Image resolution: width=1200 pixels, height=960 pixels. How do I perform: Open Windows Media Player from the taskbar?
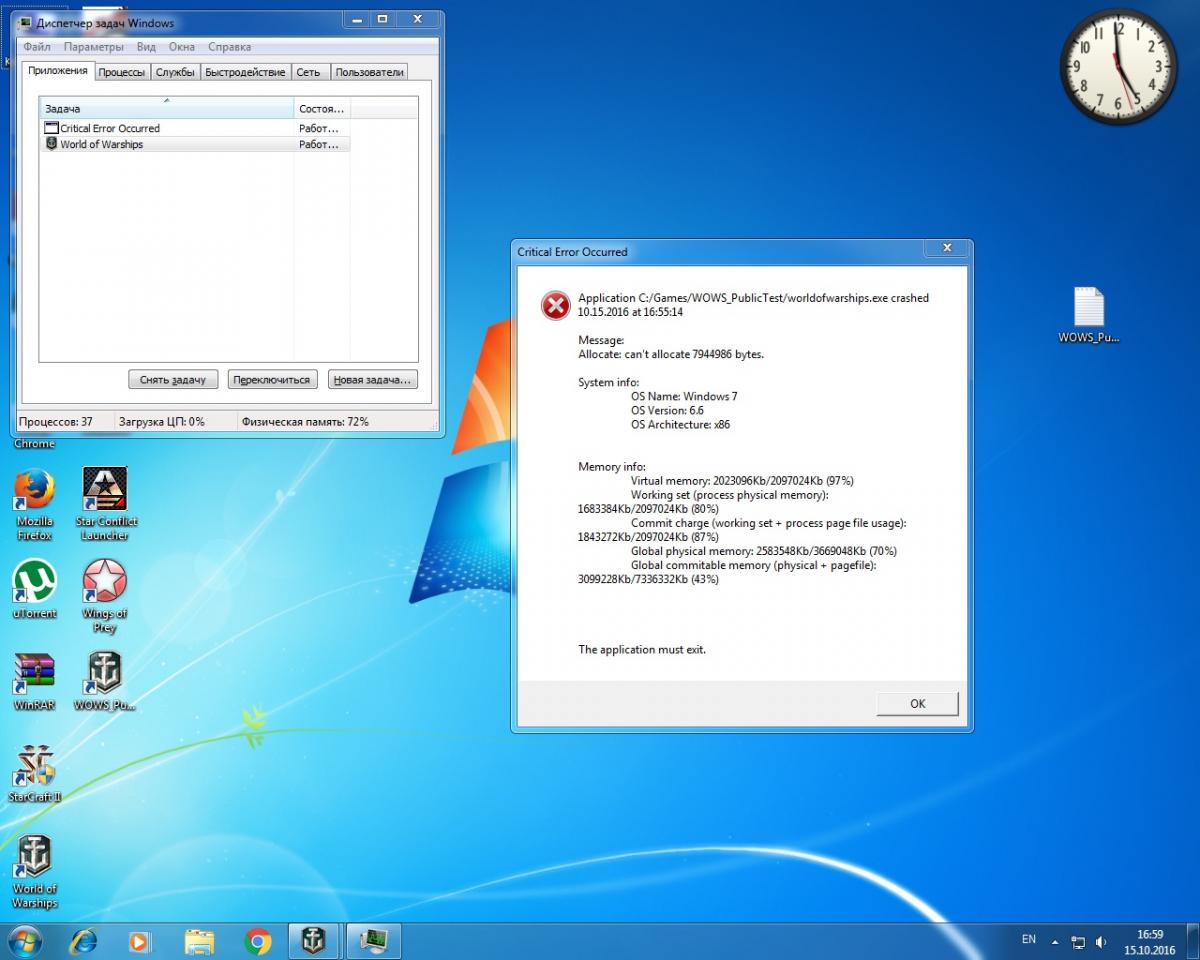pos(140,941)
